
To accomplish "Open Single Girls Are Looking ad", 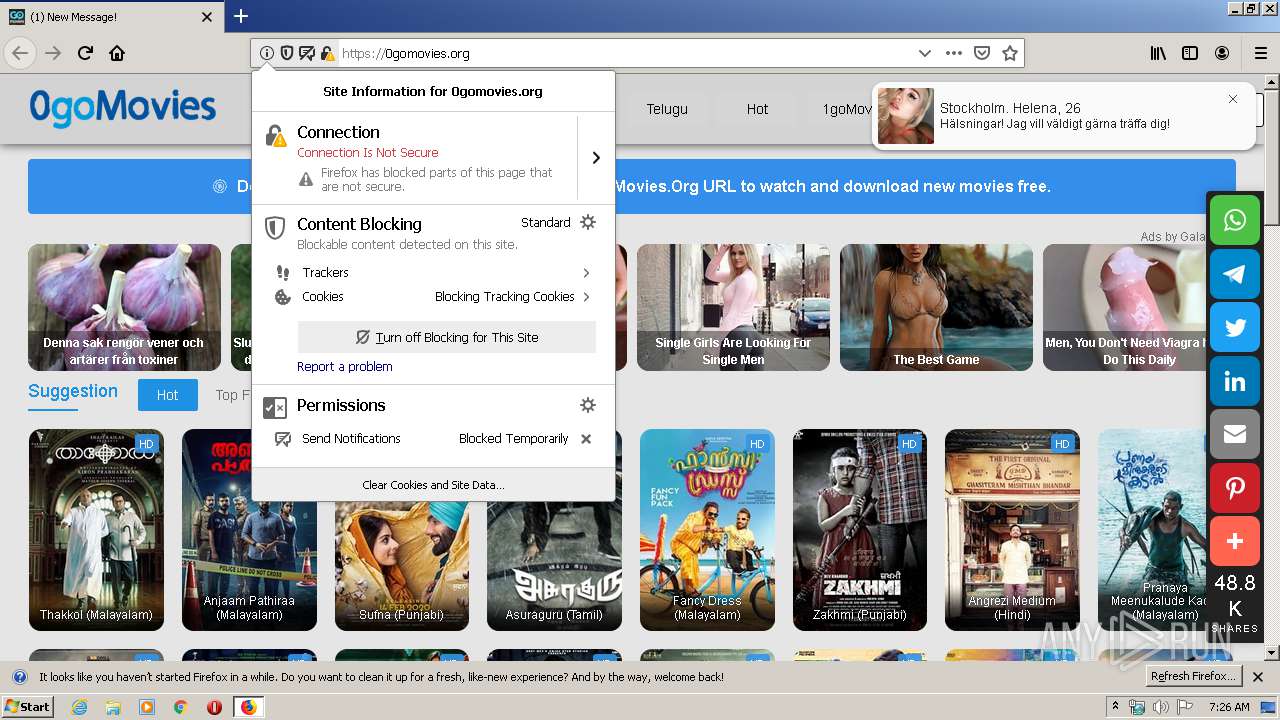I will 733,307.
